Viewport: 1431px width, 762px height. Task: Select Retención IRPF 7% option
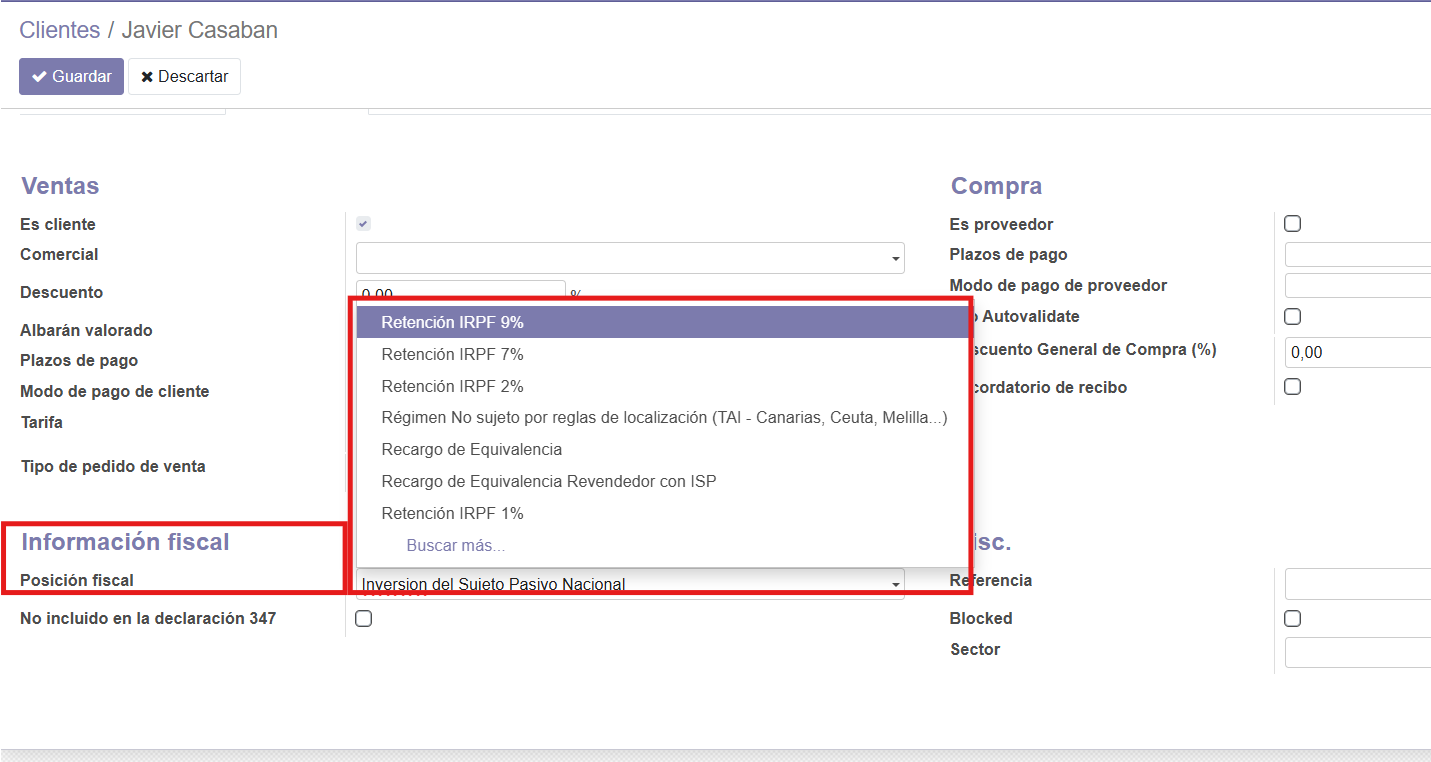(453, 354)
